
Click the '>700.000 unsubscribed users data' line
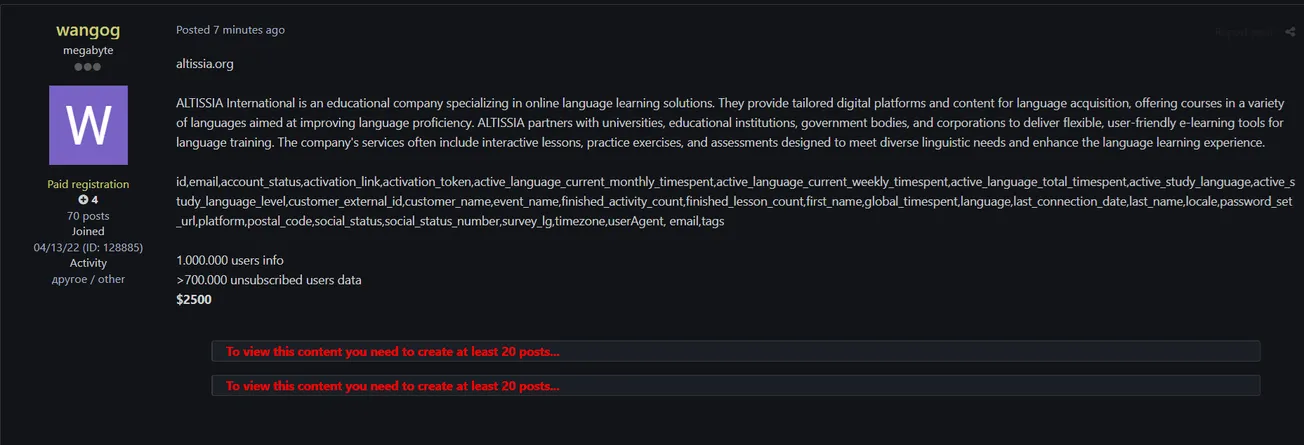pos(269,280)
